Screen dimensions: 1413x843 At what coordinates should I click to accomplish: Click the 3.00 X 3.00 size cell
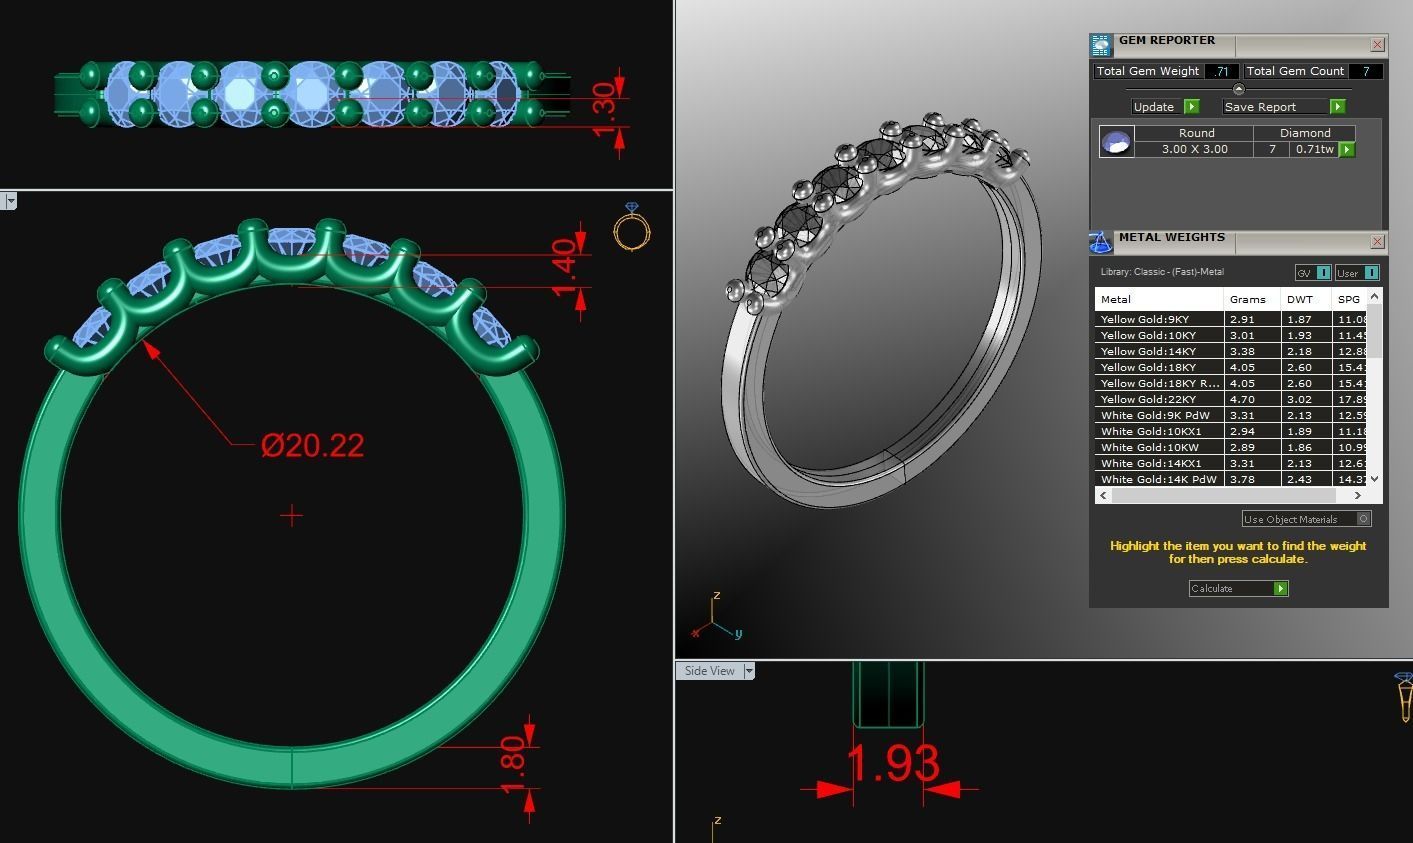(1196, 149)
